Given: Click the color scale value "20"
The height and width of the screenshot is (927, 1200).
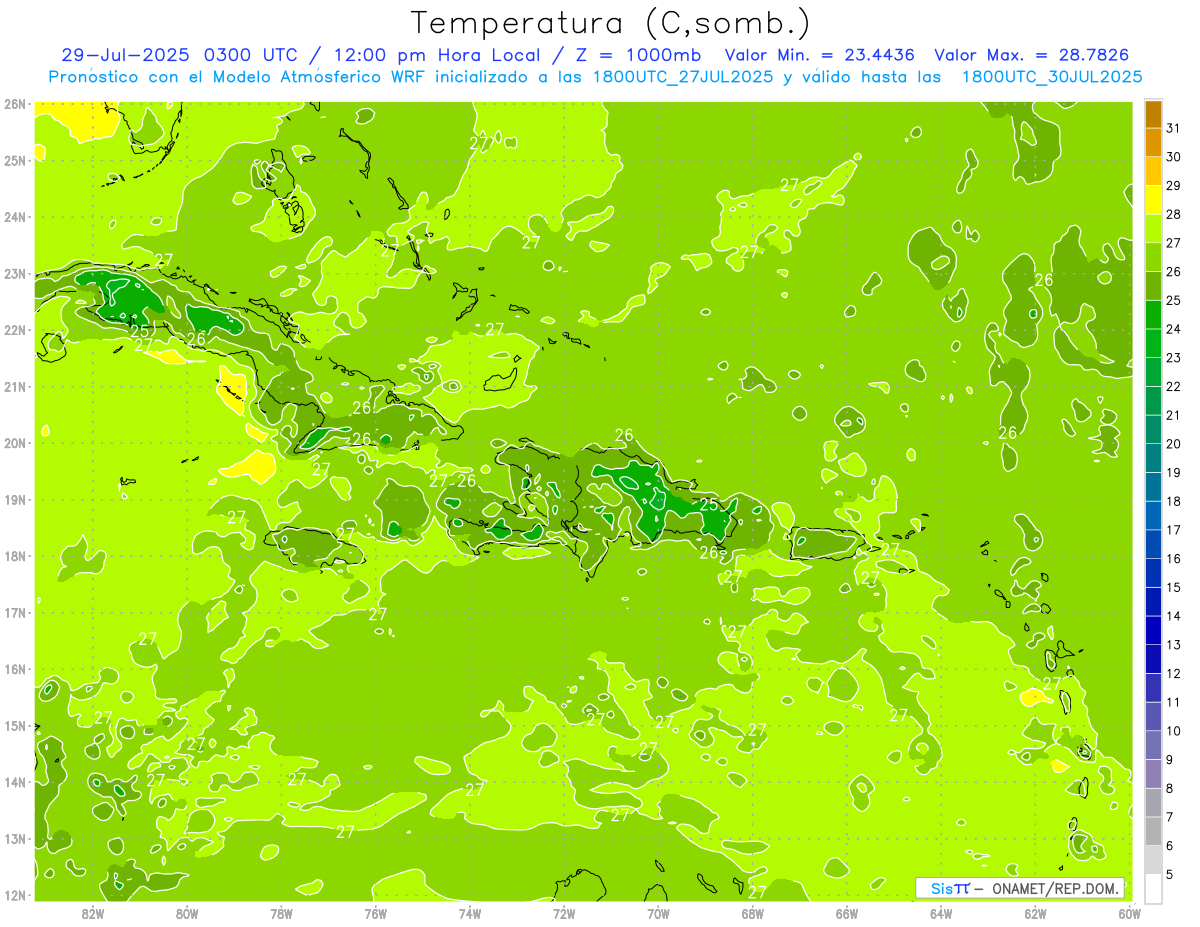Looking at the screenshot, I should coord(1173,444).
